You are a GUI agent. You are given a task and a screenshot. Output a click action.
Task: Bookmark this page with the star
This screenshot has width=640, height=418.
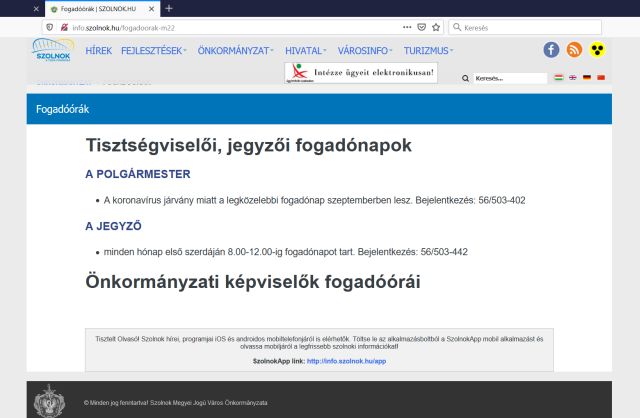(x=436, y=27)
